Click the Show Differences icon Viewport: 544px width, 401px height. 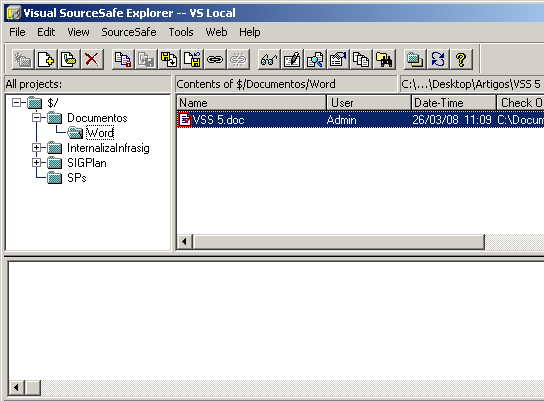(x=315, y=59)
